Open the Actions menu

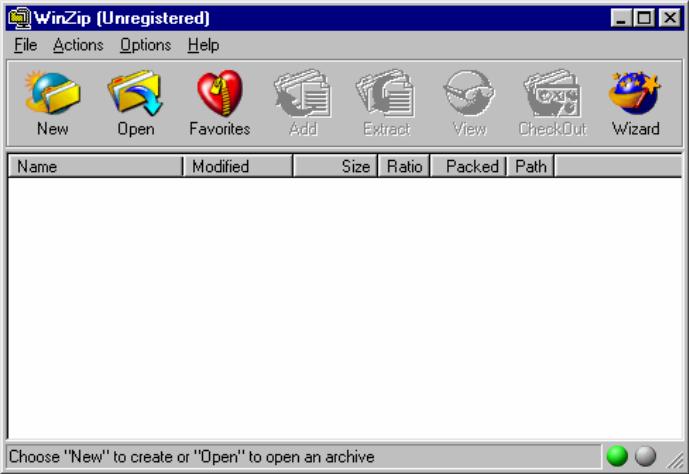click(78, 45)
